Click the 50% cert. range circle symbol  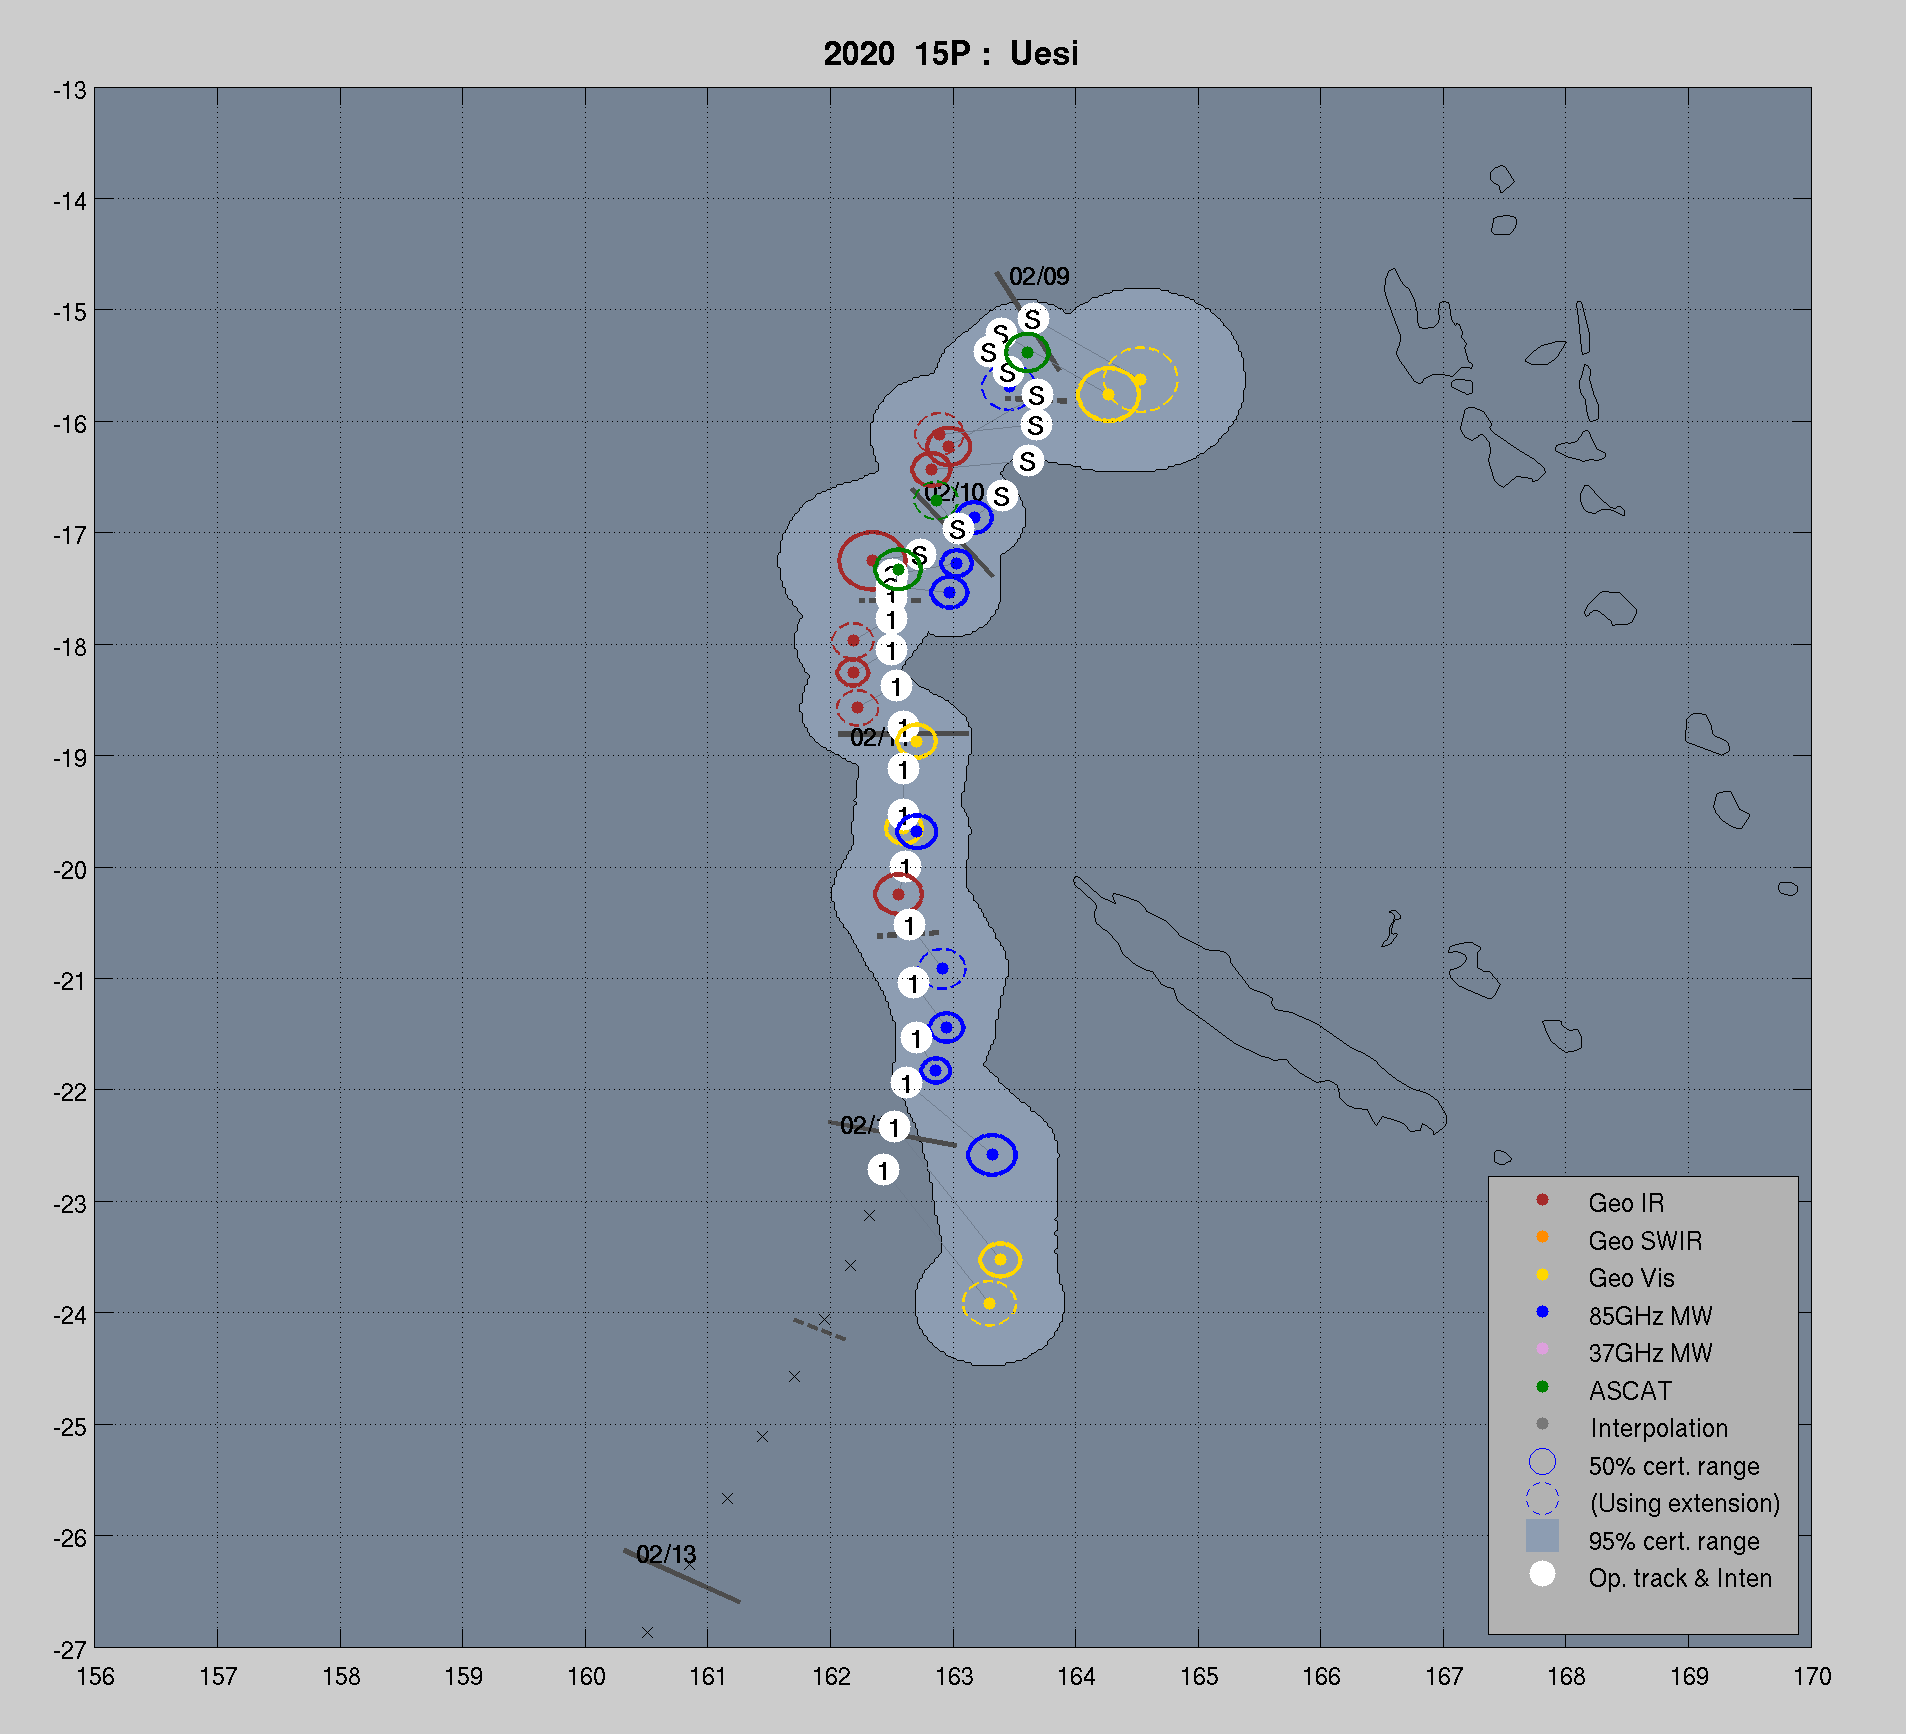tap(1542, 1462)
